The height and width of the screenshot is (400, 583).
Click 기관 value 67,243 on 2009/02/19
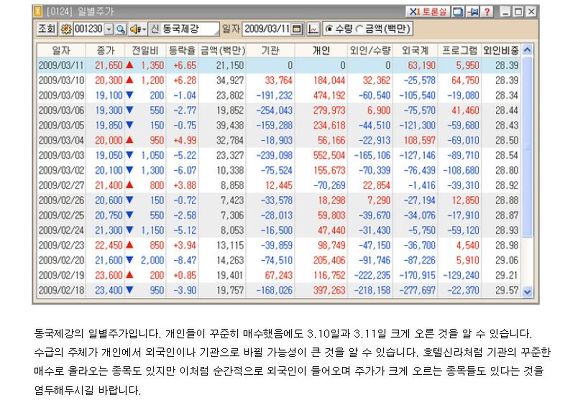(x=278, y=275)
